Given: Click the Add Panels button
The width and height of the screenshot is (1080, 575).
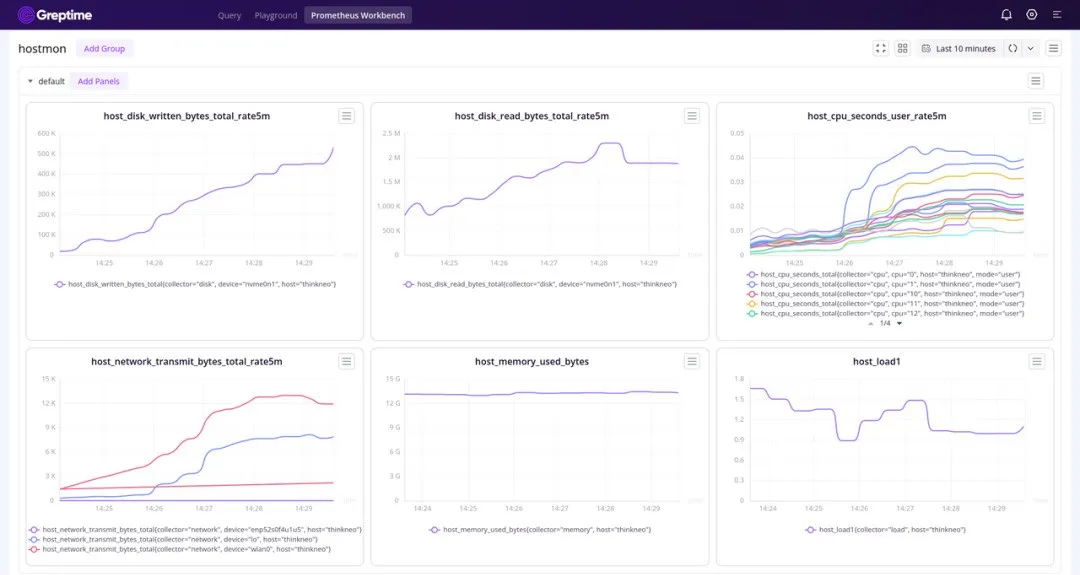Looking at the screenshot, I should pyautogui.click(x=99, y=81).
